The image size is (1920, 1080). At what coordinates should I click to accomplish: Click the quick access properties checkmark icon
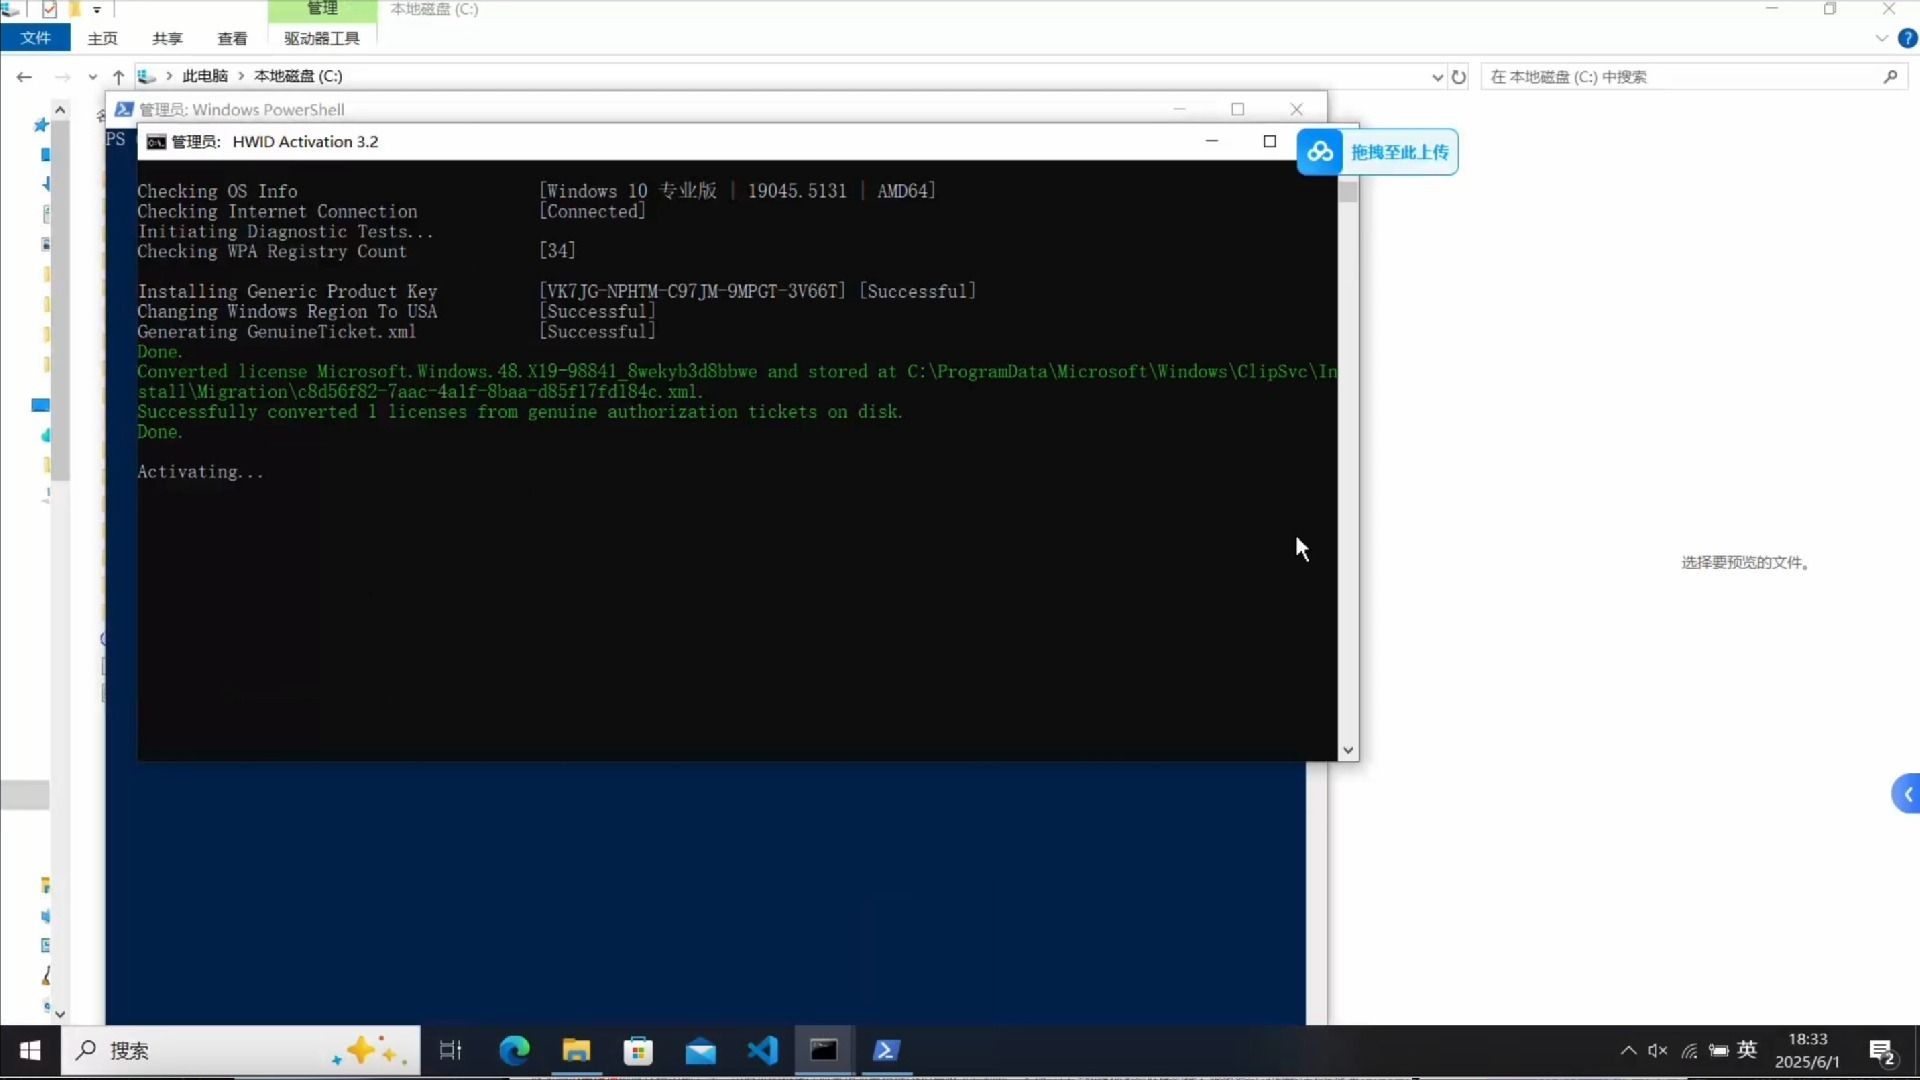49,10
